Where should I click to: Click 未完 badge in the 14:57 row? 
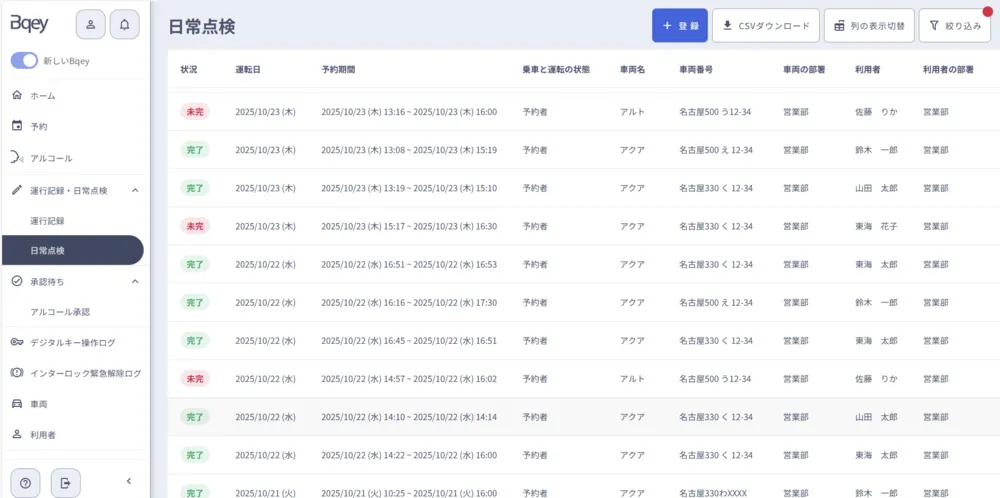coord(195,379)
